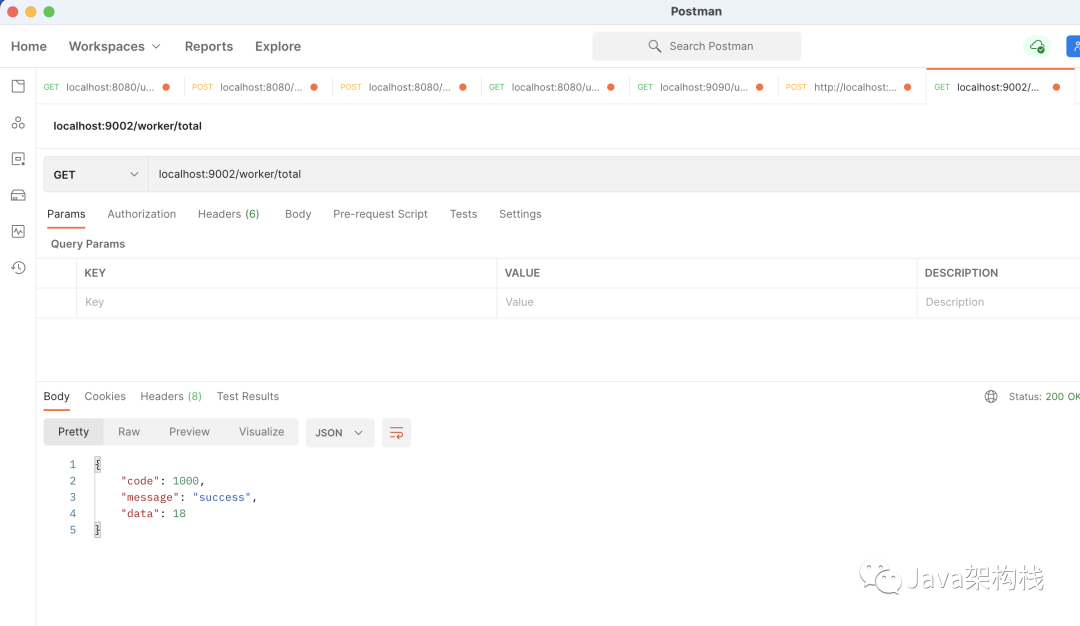This screenshot has width=1080, height=626.
Task: Open the JSON format dropdown
Action: point(339,433)
